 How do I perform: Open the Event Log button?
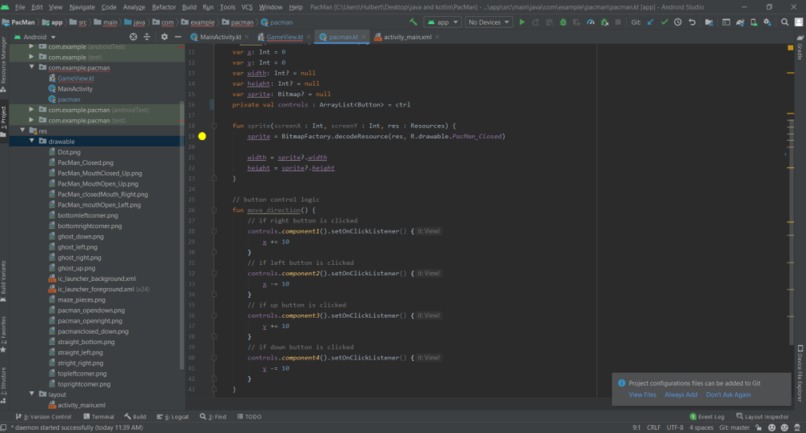pyautogui.click(x=707, y=417)
